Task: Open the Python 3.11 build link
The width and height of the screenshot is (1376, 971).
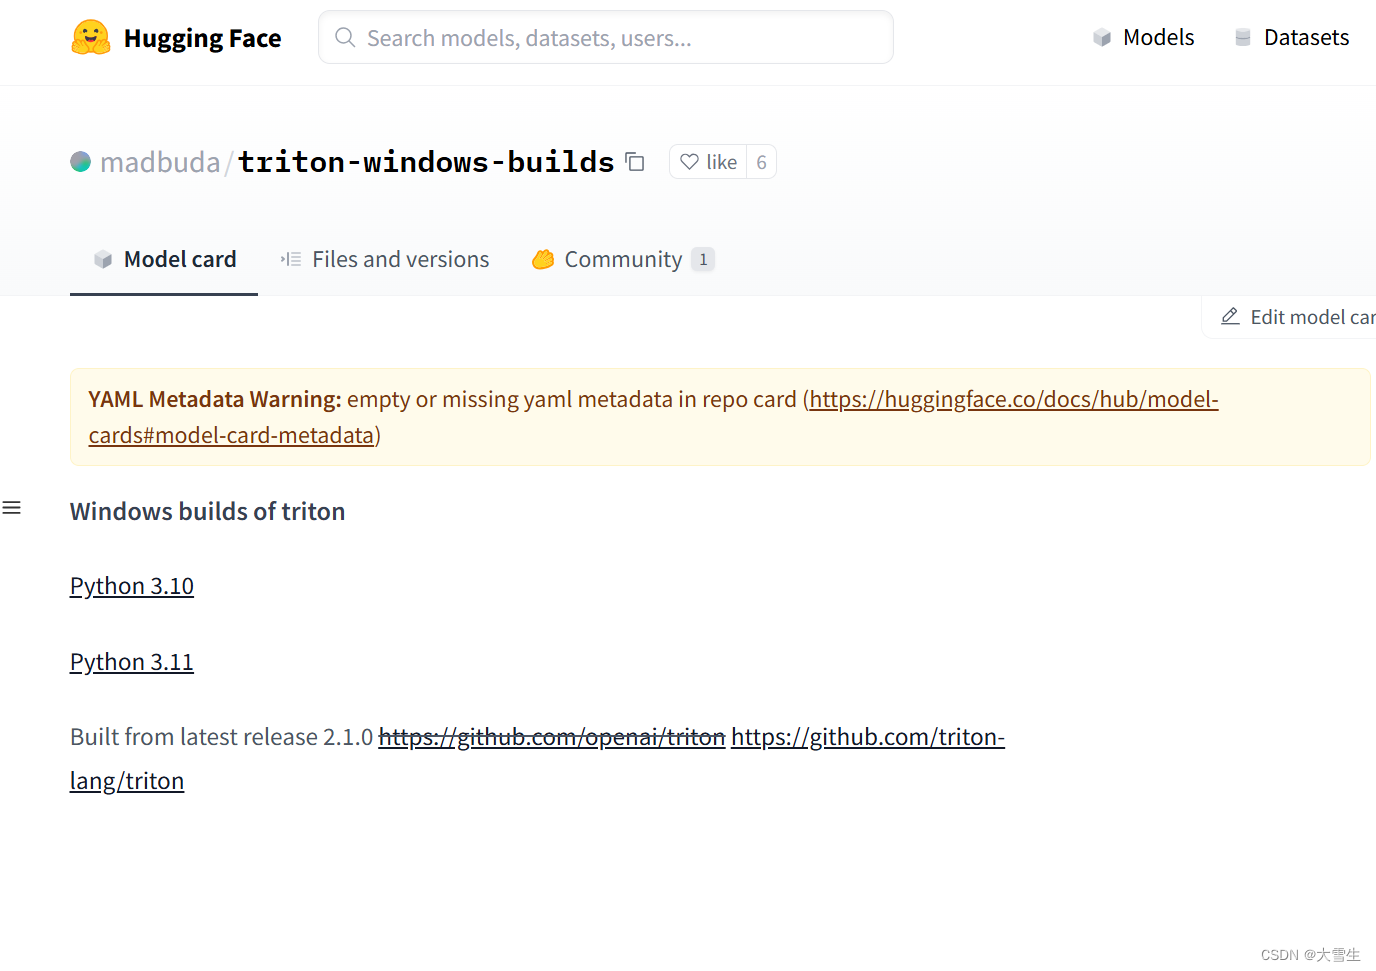Action: (132, 662)
